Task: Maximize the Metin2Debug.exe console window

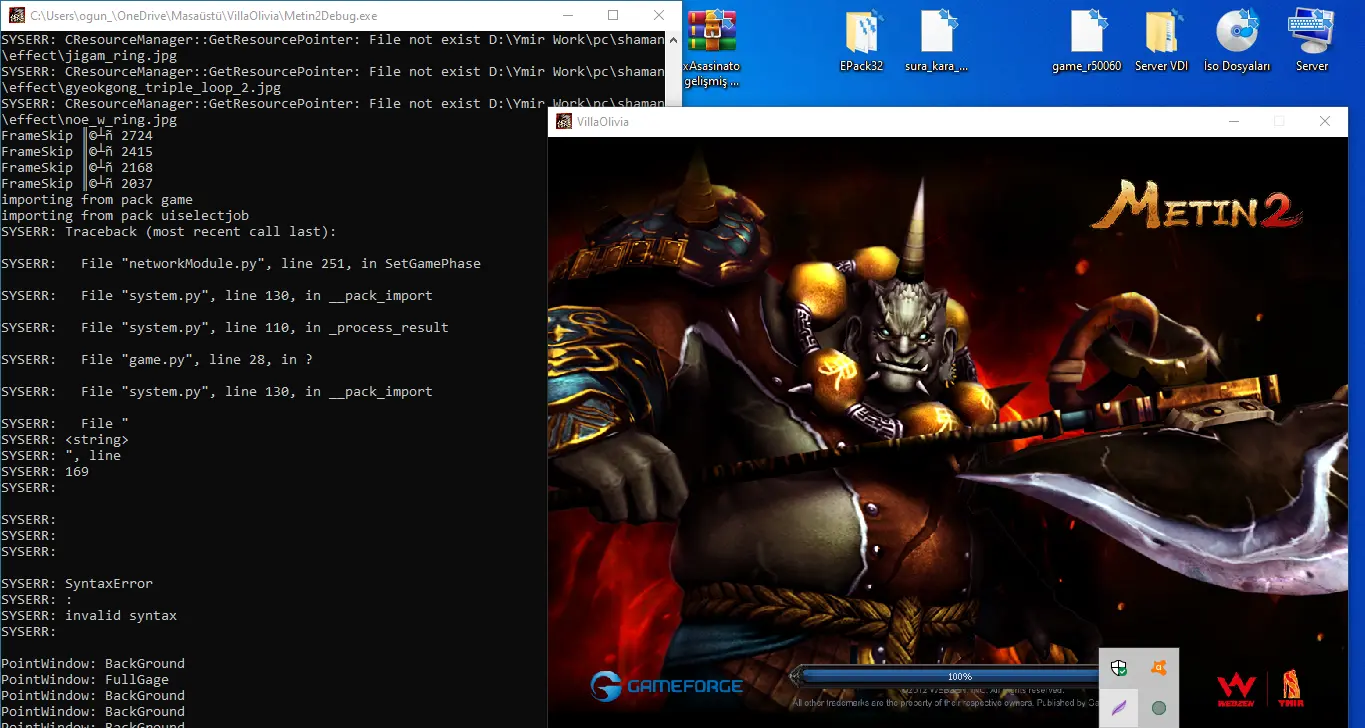Action: point(613,16)
